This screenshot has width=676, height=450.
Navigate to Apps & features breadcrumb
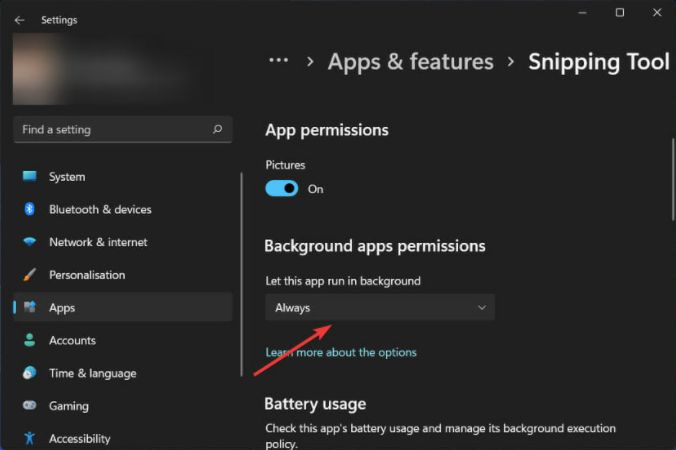coord(410,62)
